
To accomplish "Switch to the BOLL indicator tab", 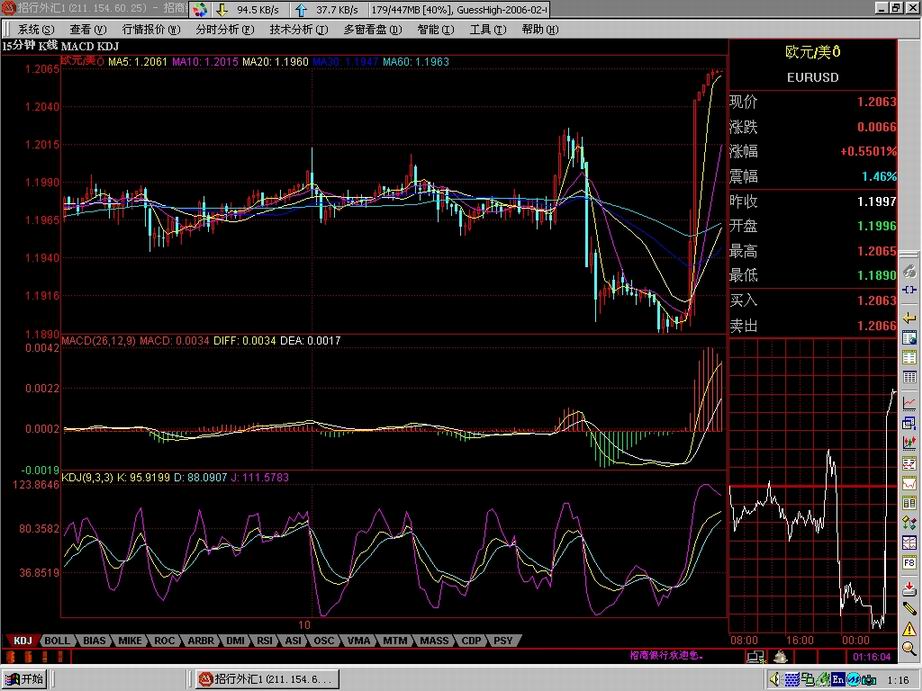I will pyautogui.click(x=58, y=640).
